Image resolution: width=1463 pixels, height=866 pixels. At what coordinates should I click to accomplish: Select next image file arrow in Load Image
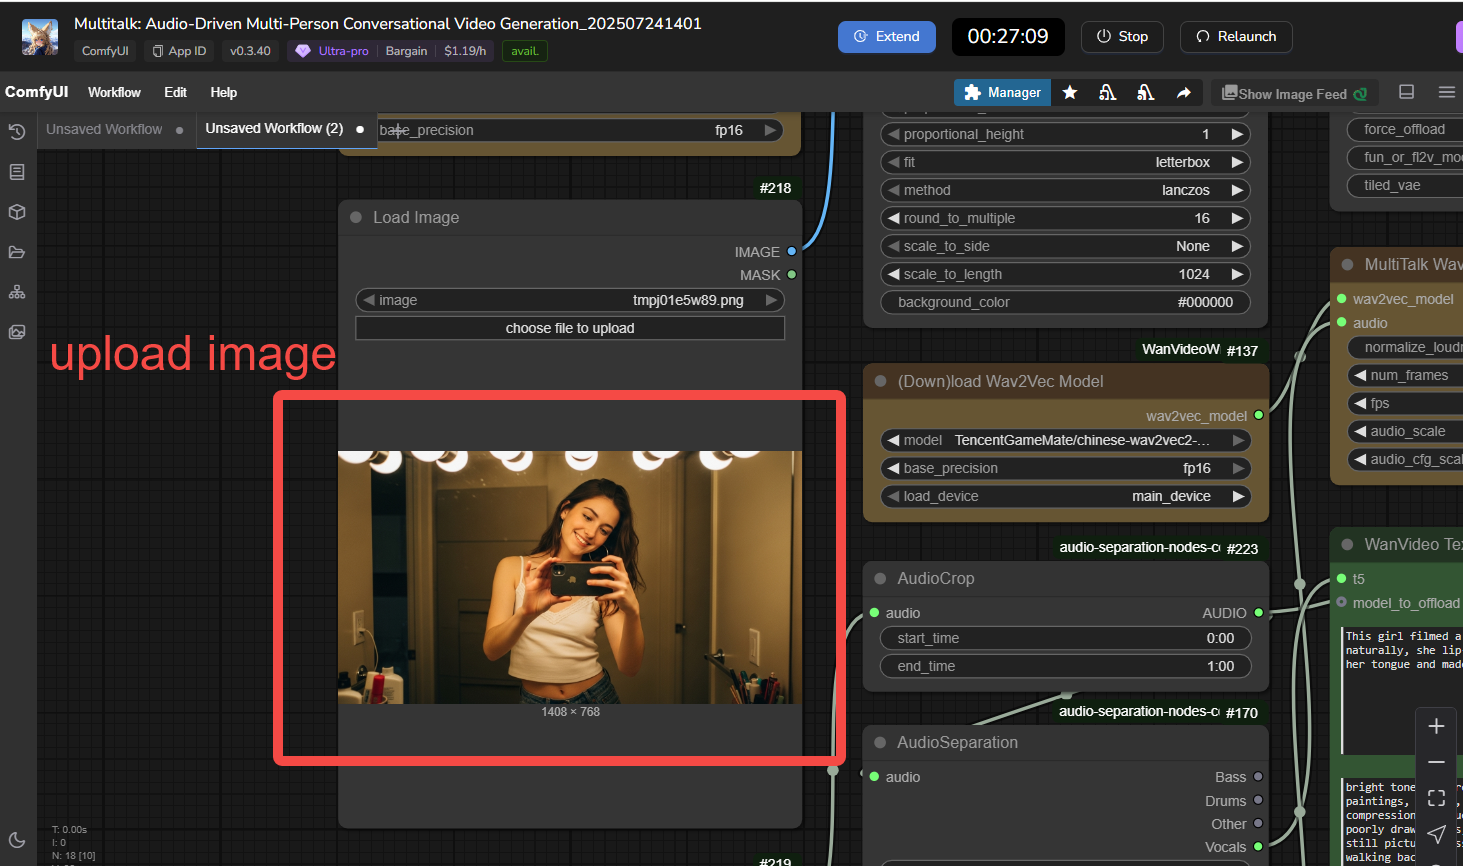point(771,300)
